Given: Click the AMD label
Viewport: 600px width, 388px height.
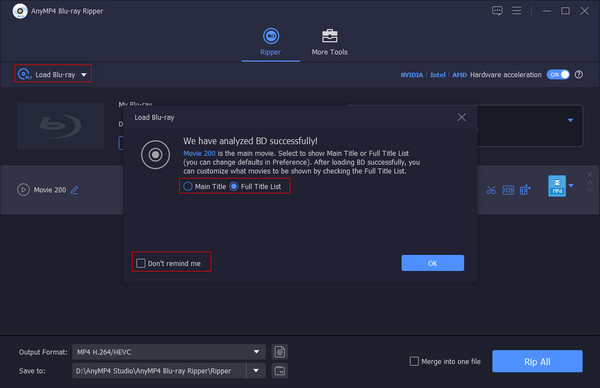Looking at the screenshot, I should point(459,75).
